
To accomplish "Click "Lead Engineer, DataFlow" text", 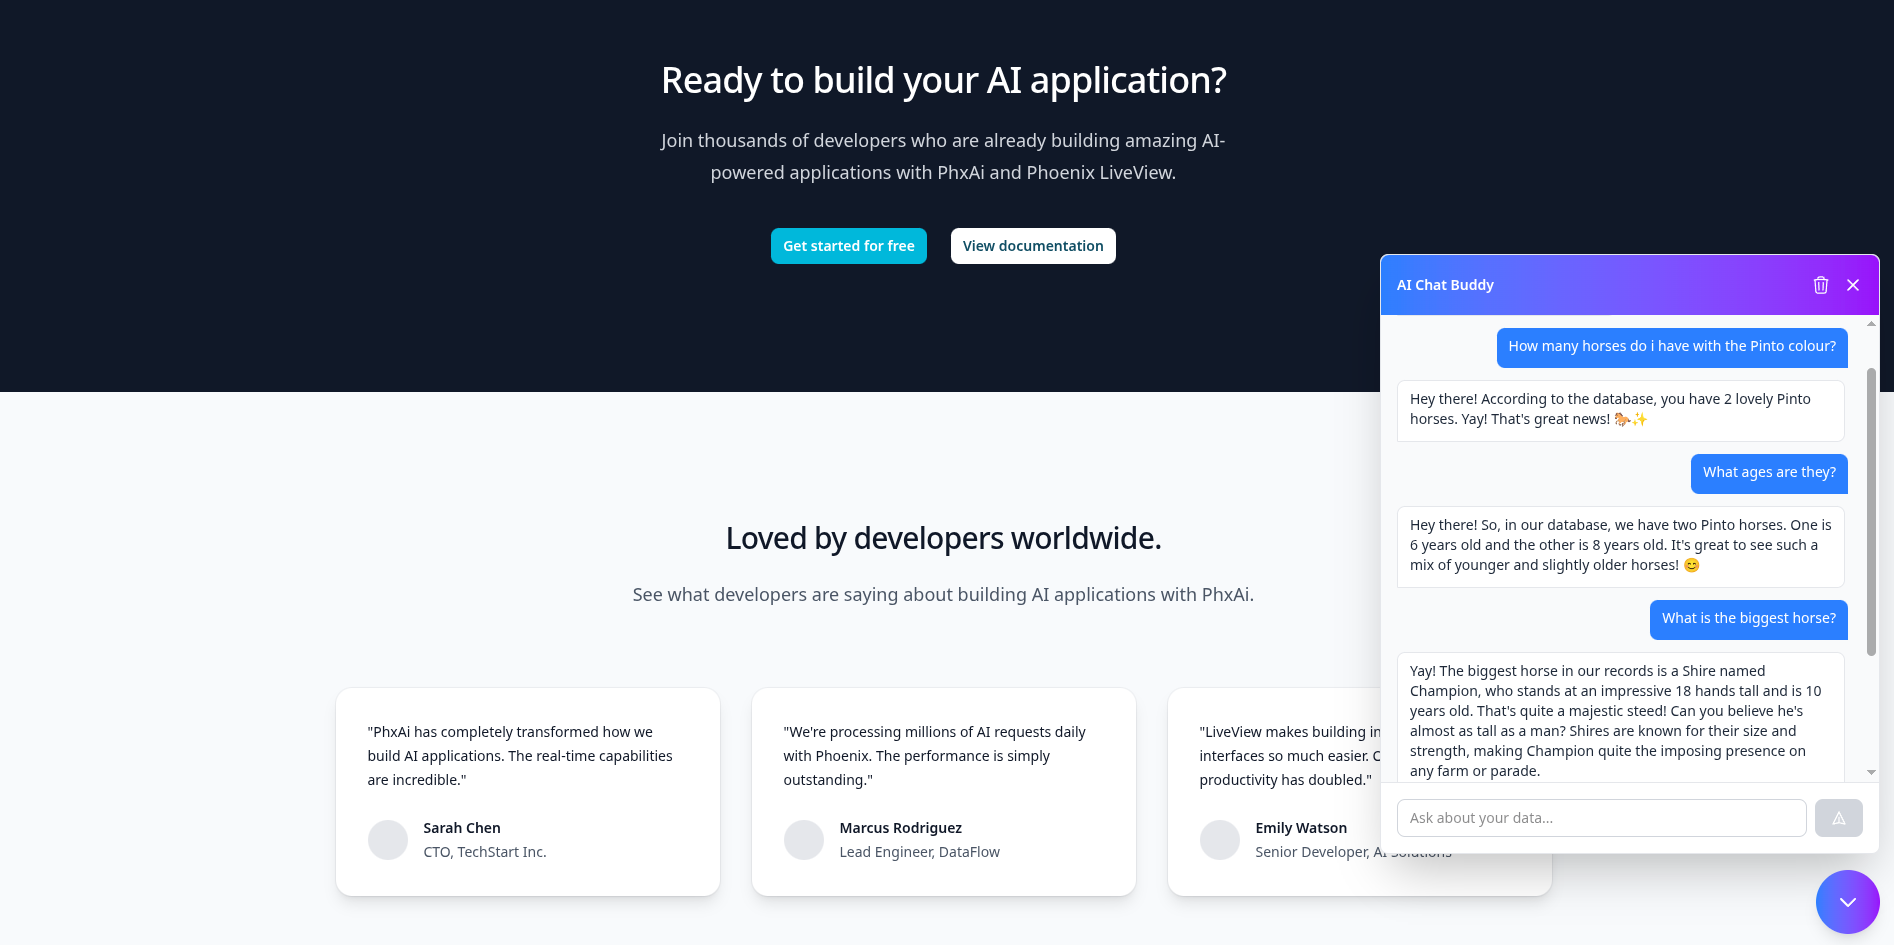I will (920, 852).
